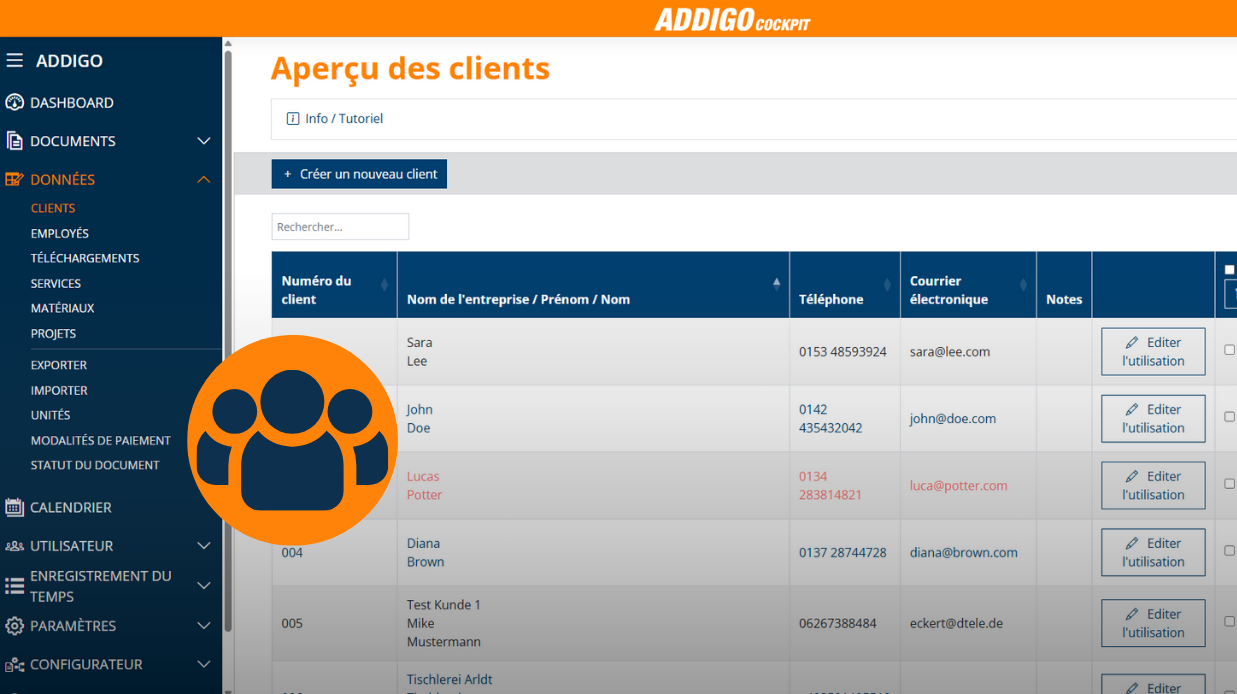Expand the Utilisateur section chevron
This screenshot has width=1237, height=694.
(204, 546)
